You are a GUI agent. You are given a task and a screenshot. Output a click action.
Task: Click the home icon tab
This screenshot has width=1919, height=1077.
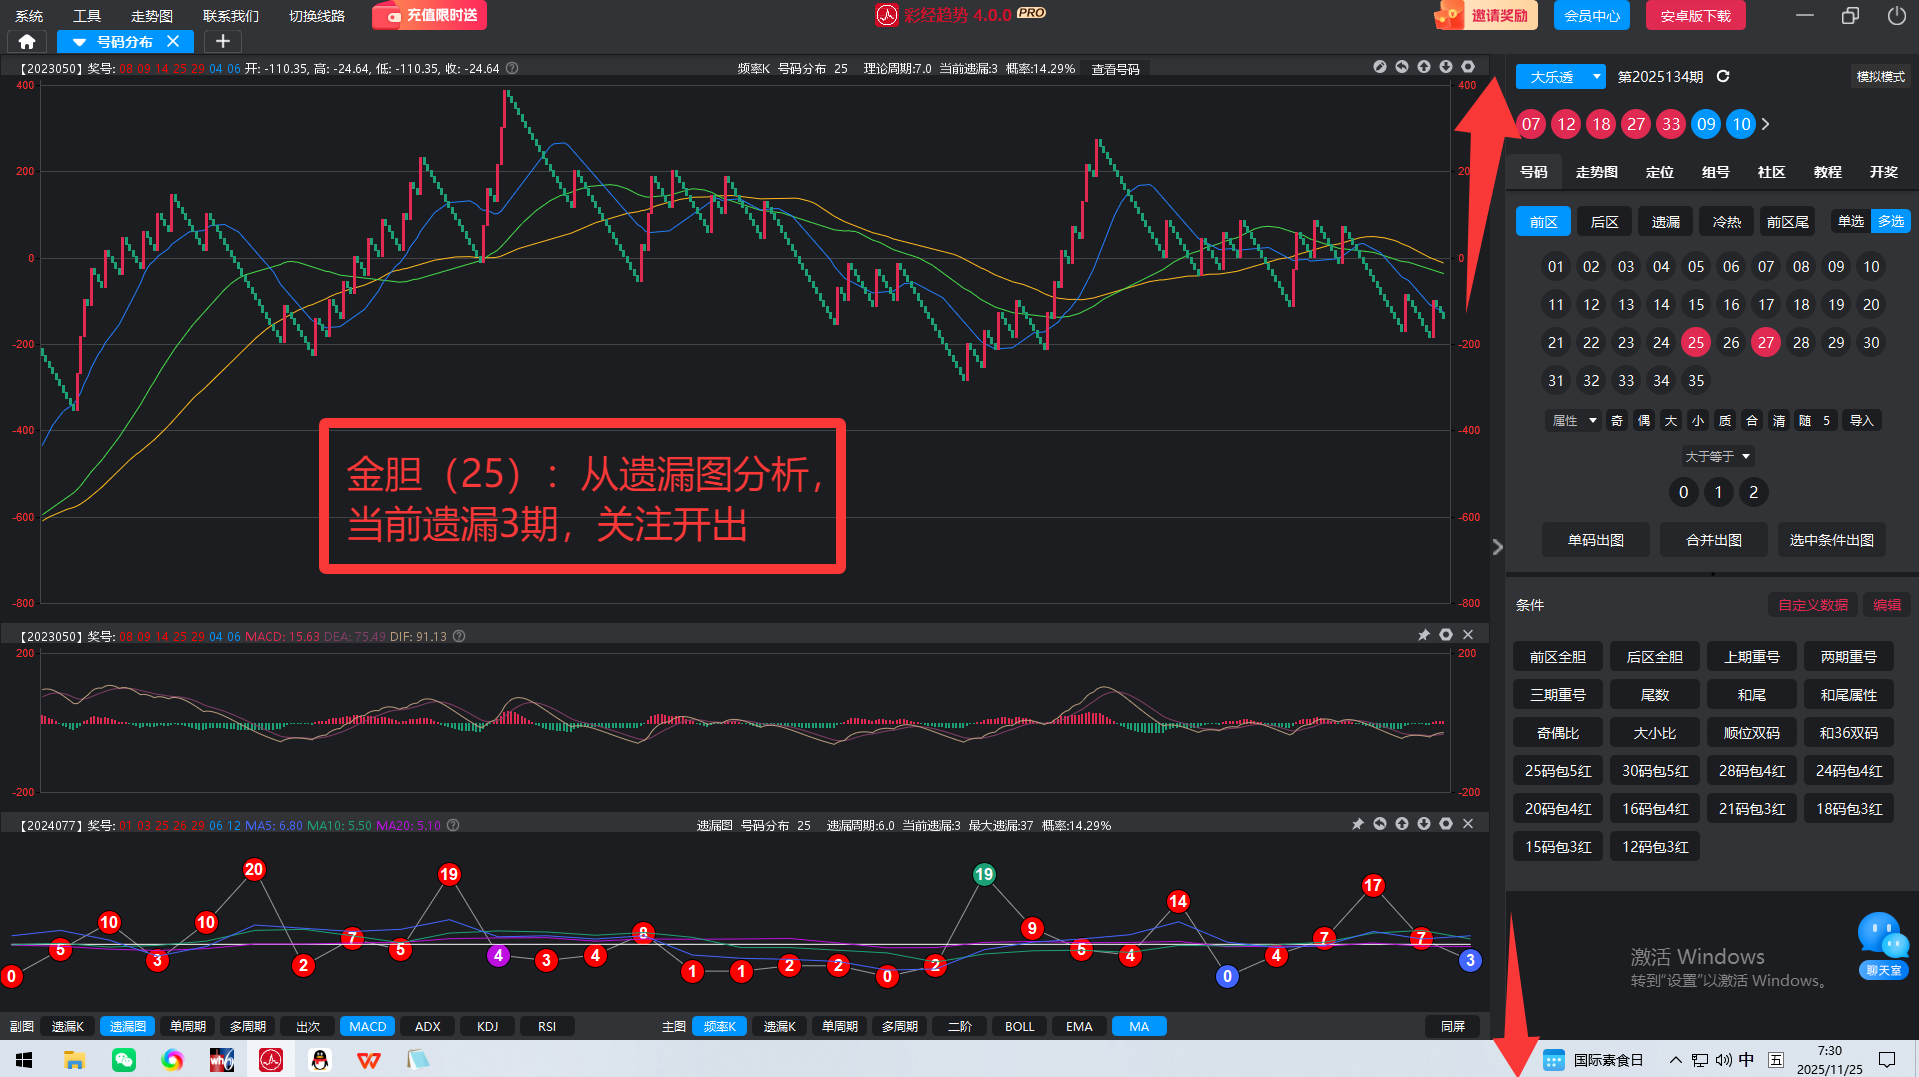pos(27,42)
